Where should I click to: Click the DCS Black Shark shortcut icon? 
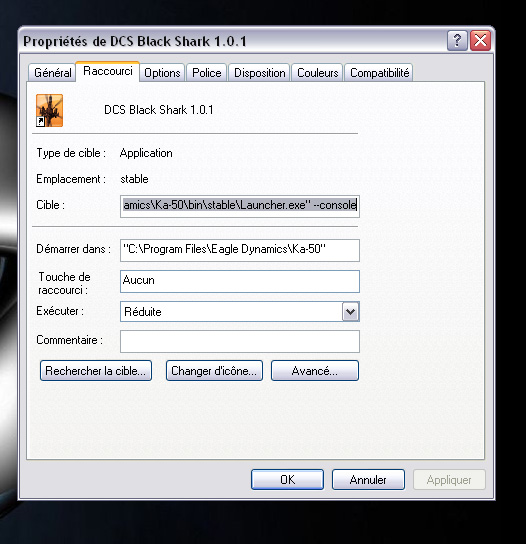[50, 110]
